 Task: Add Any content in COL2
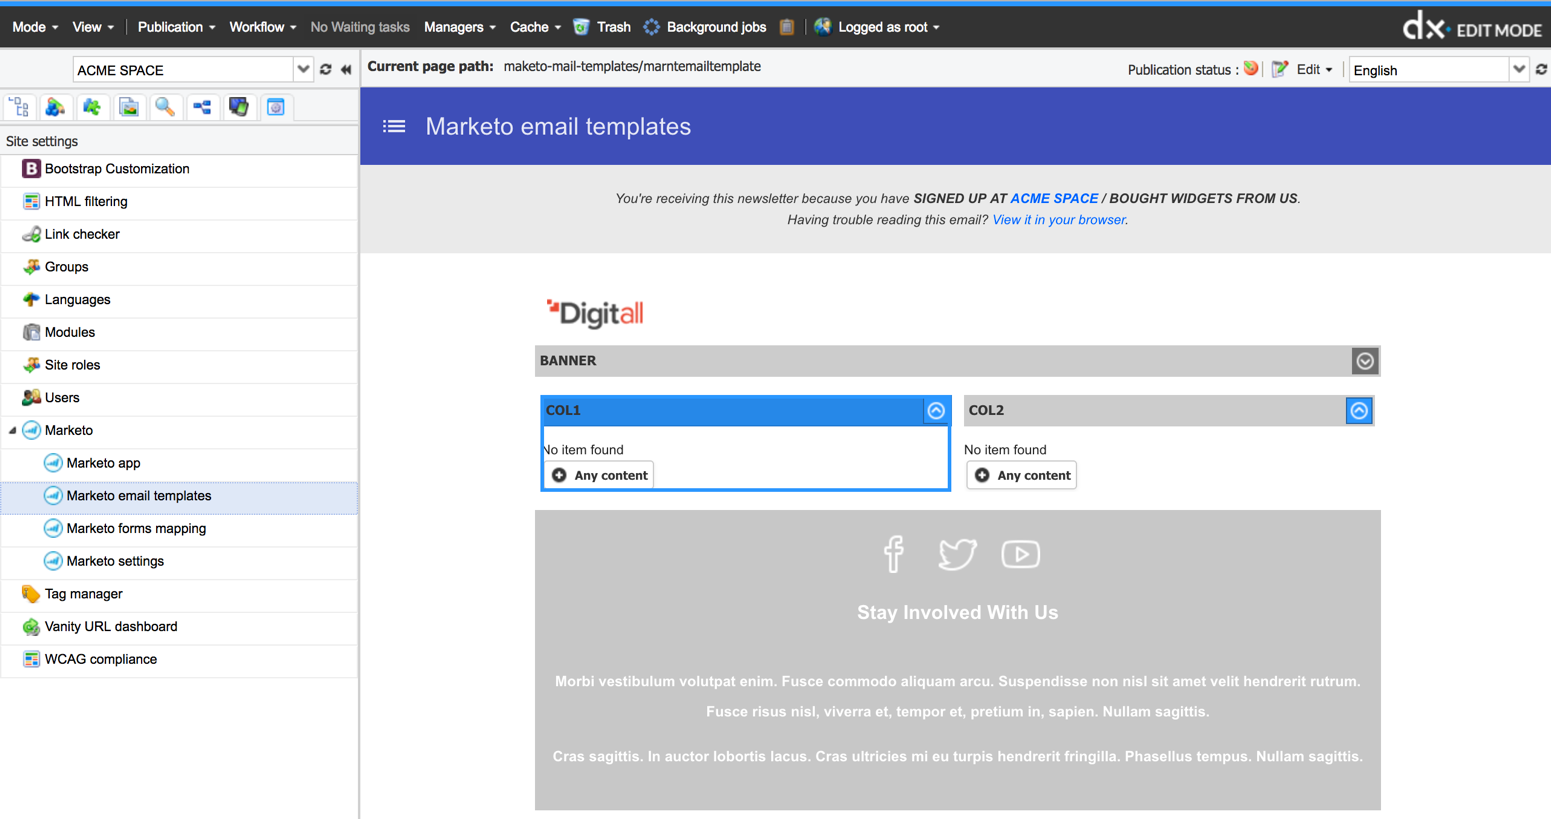pyautogui.click(x=1022, y=475)
